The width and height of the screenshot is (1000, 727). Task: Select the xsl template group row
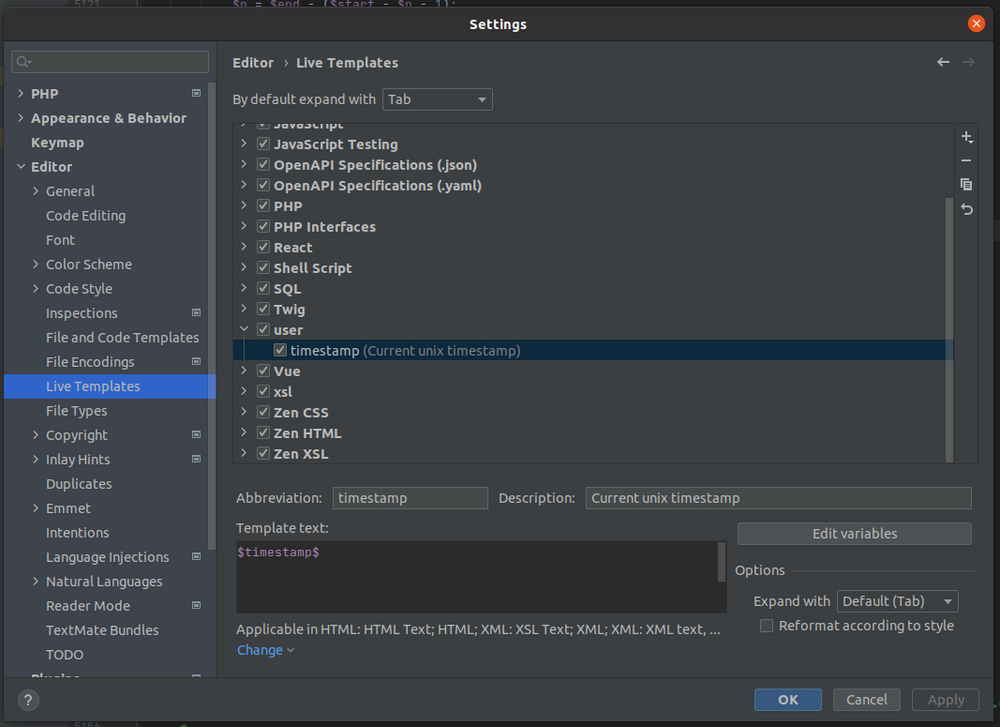tap(593, 392)
